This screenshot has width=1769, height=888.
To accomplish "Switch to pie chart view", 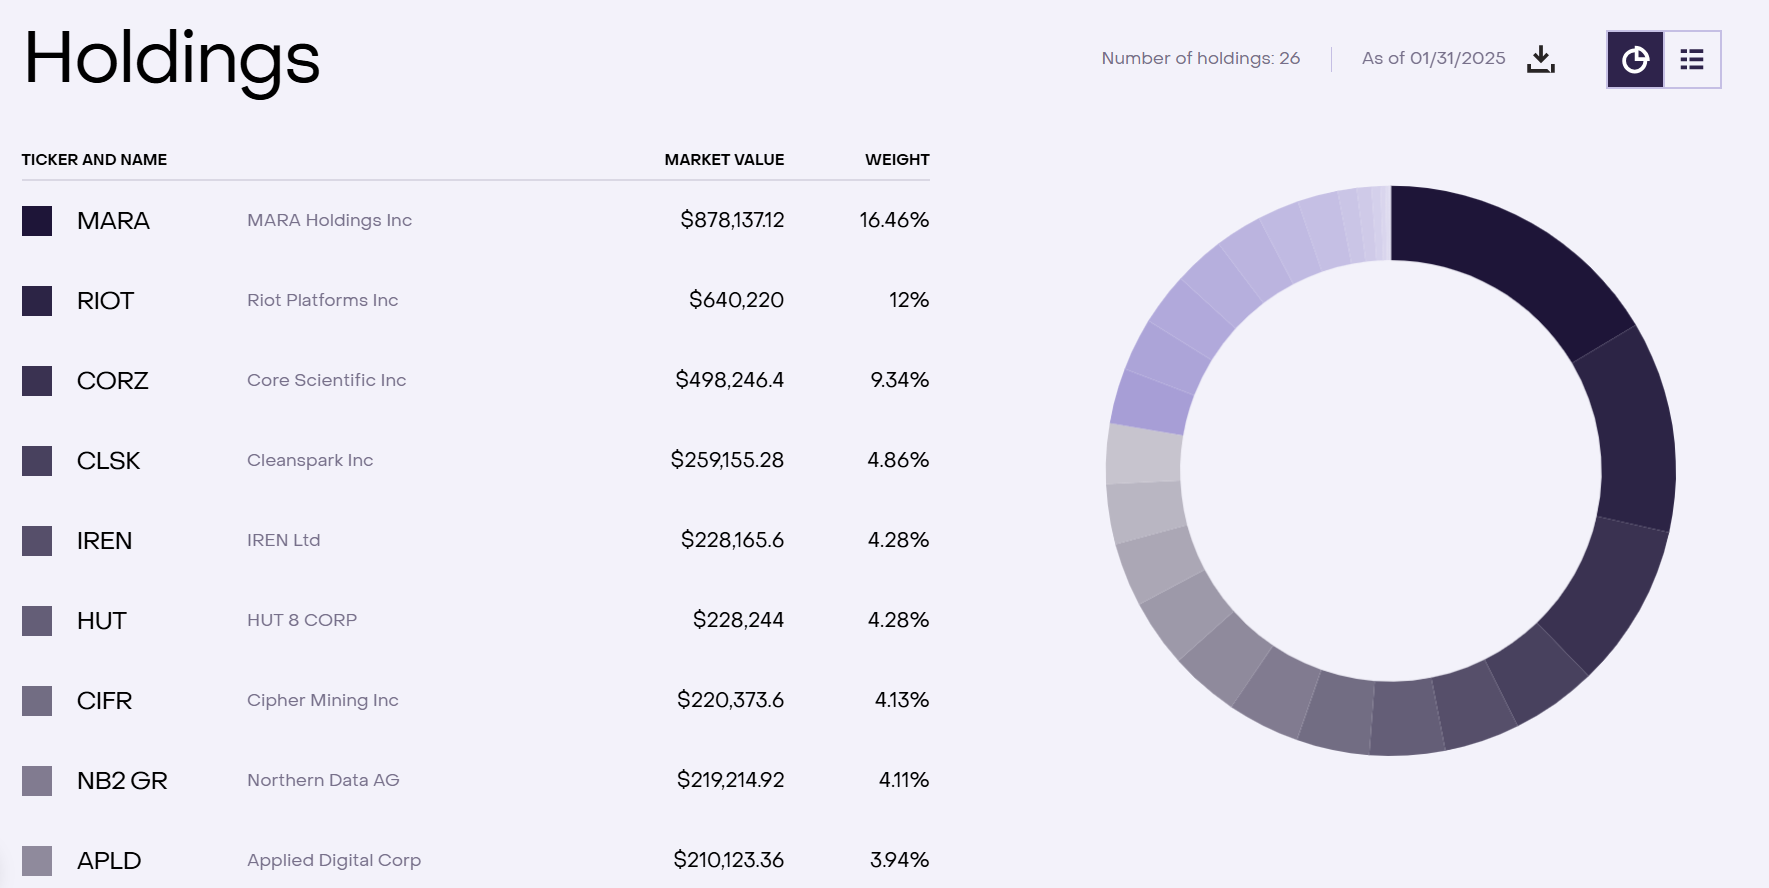I will click(x=1636, y=60).
